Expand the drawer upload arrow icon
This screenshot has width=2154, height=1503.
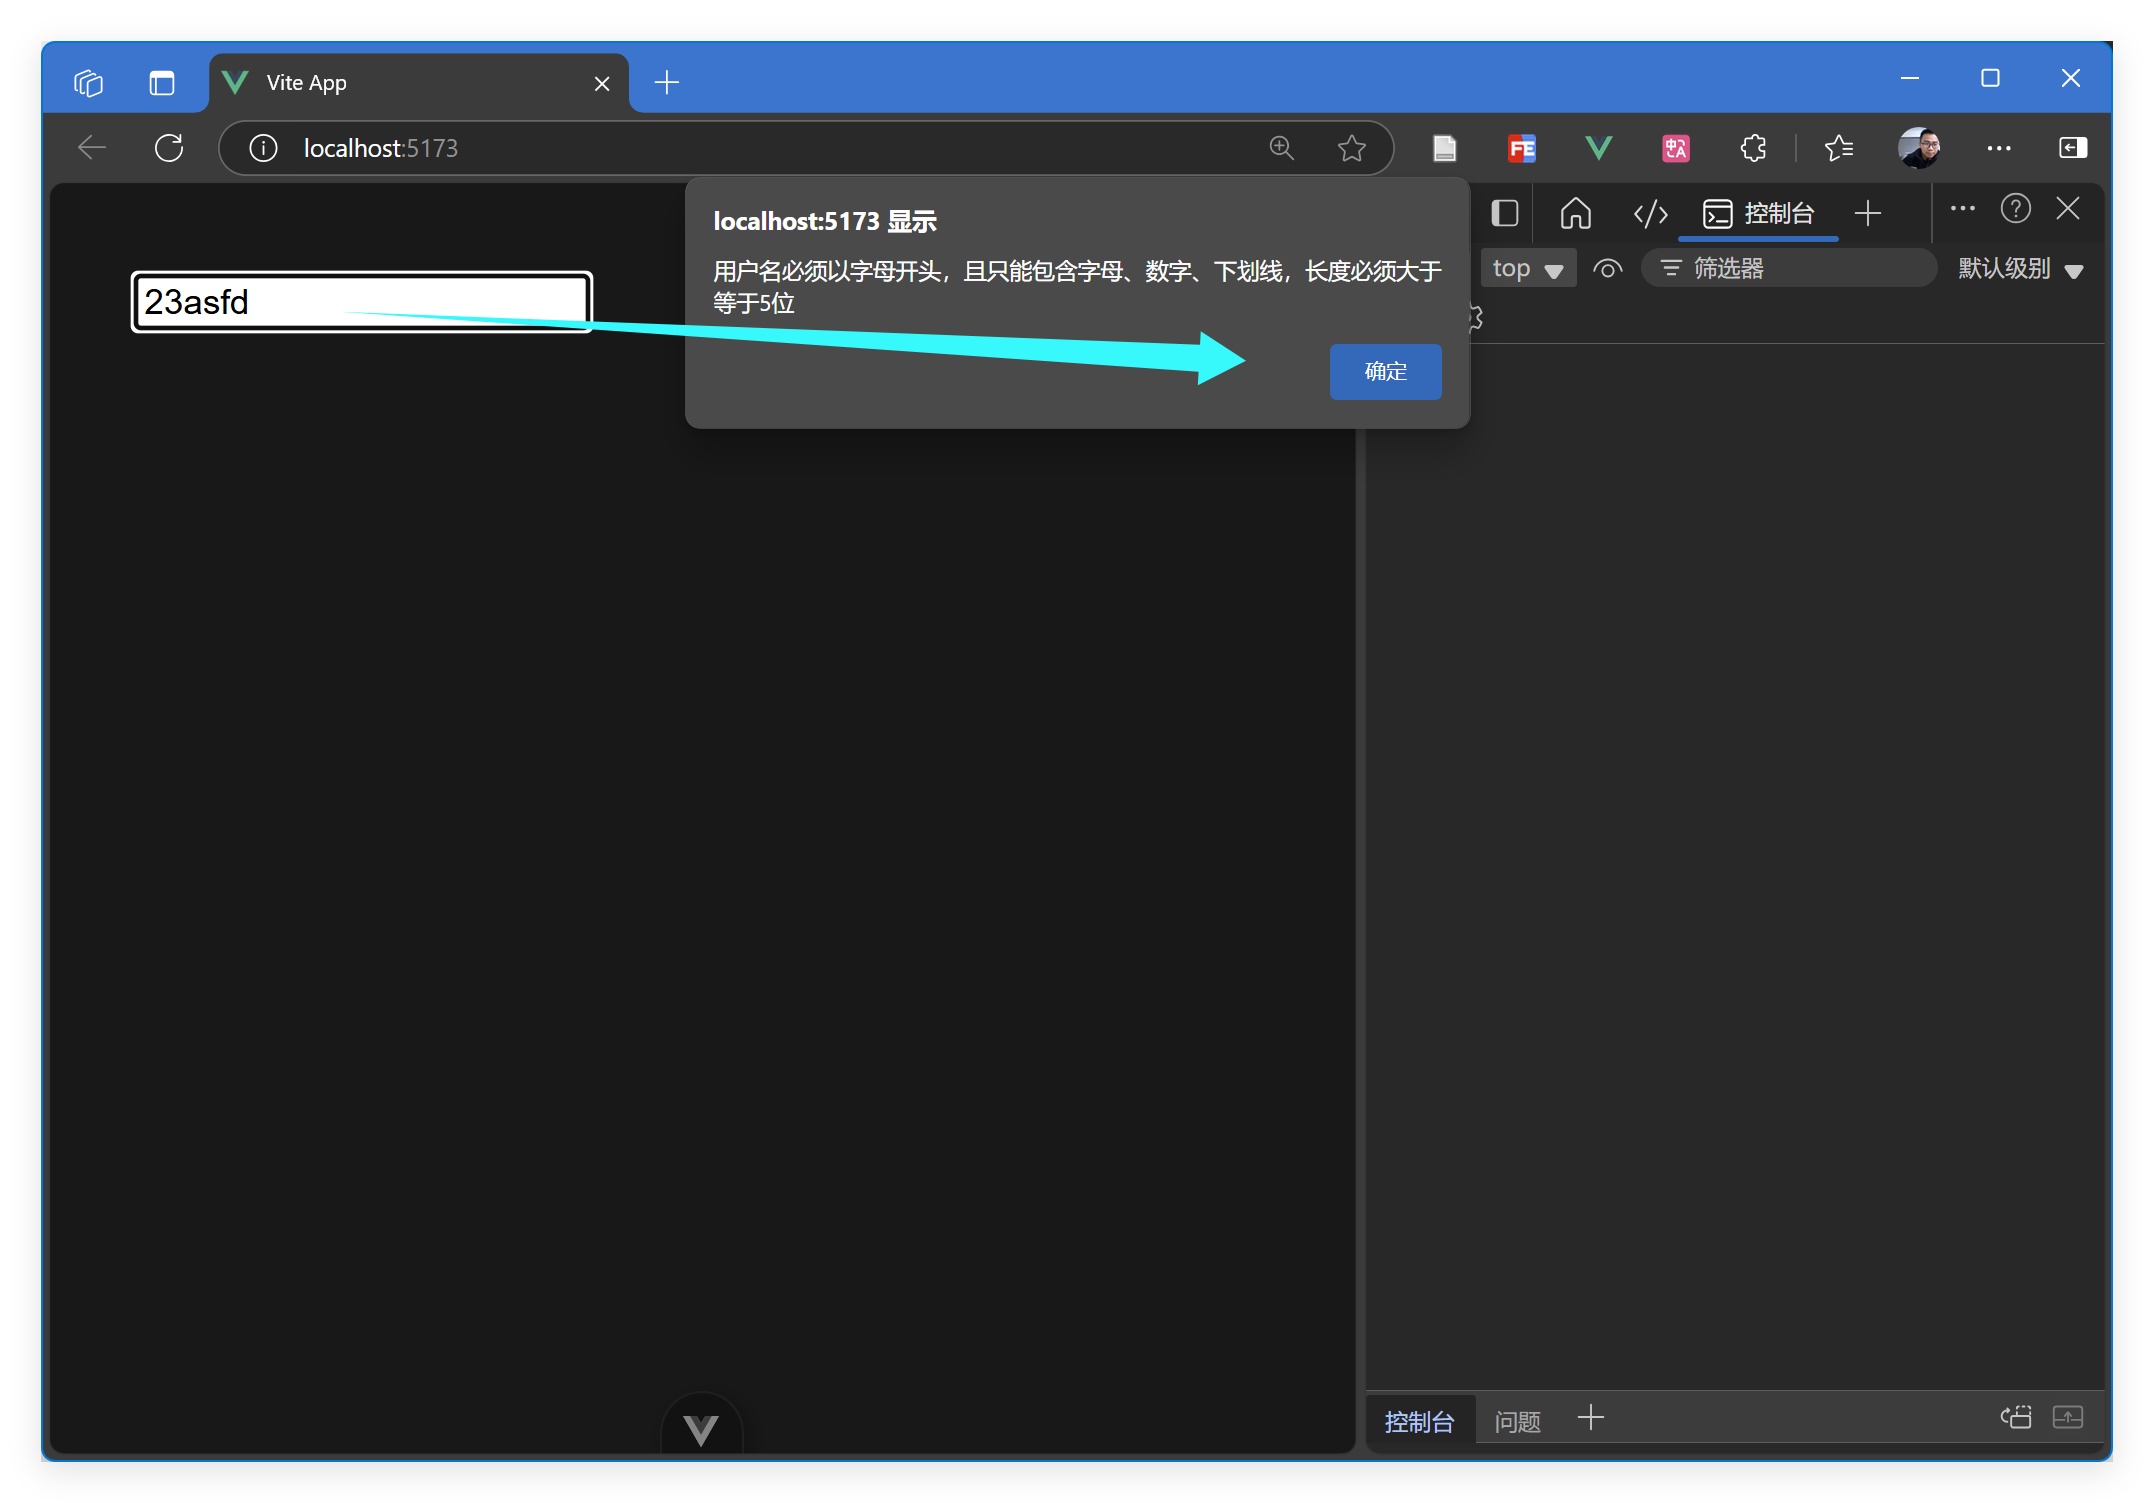pyautogui.click(x=2068, y=1417)
